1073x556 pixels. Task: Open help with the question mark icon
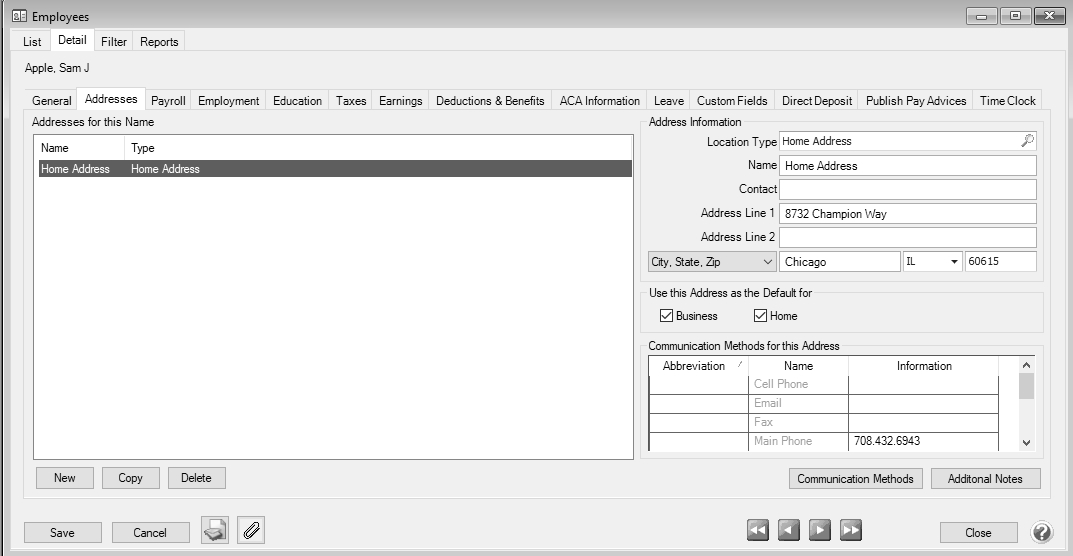pos(1041,532)
